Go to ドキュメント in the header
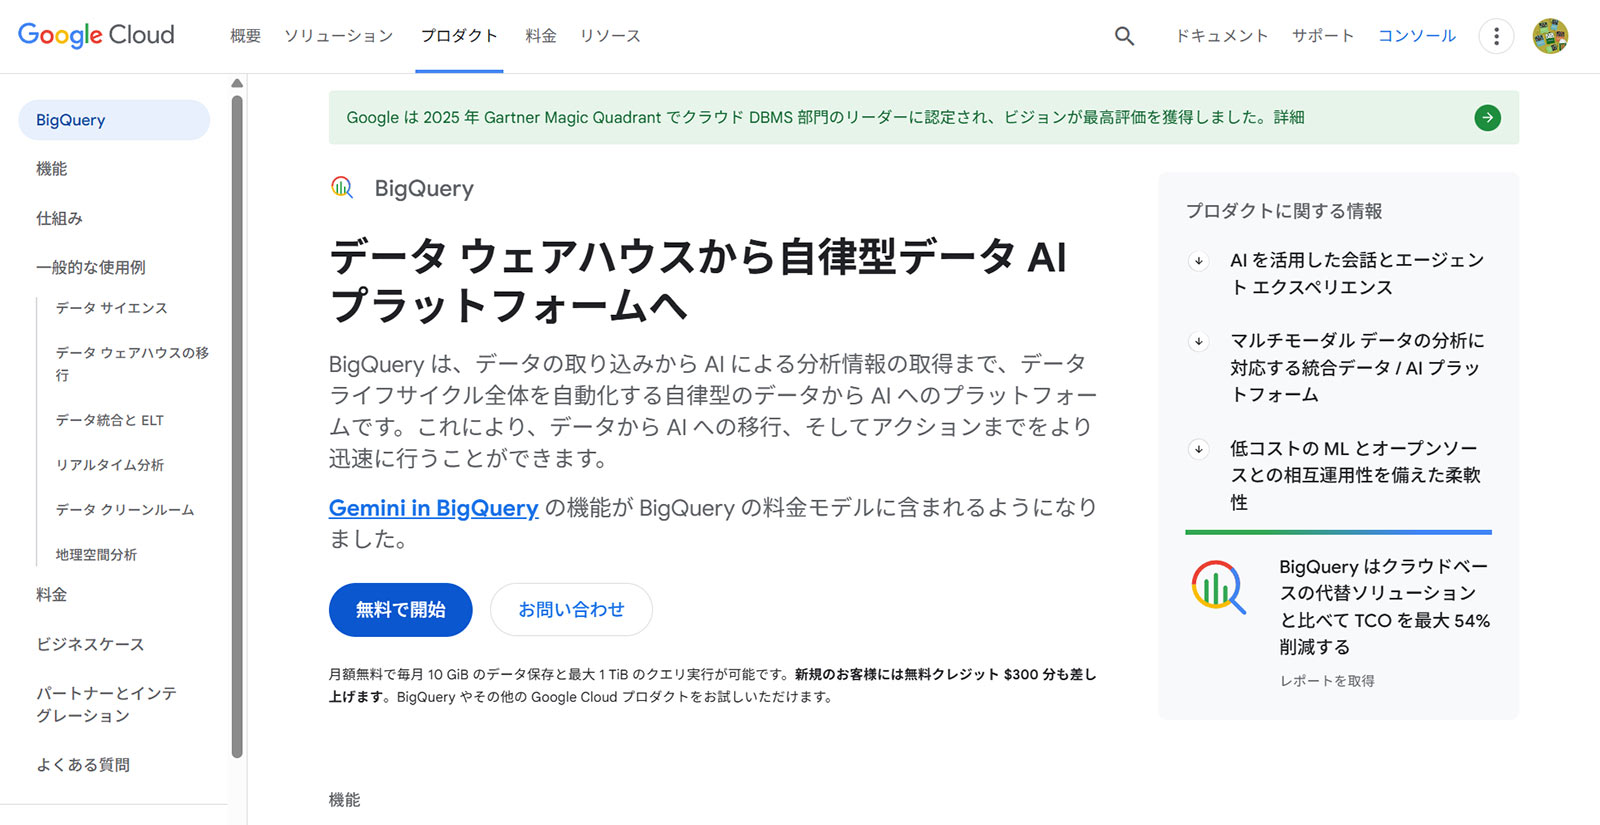 1221,36
